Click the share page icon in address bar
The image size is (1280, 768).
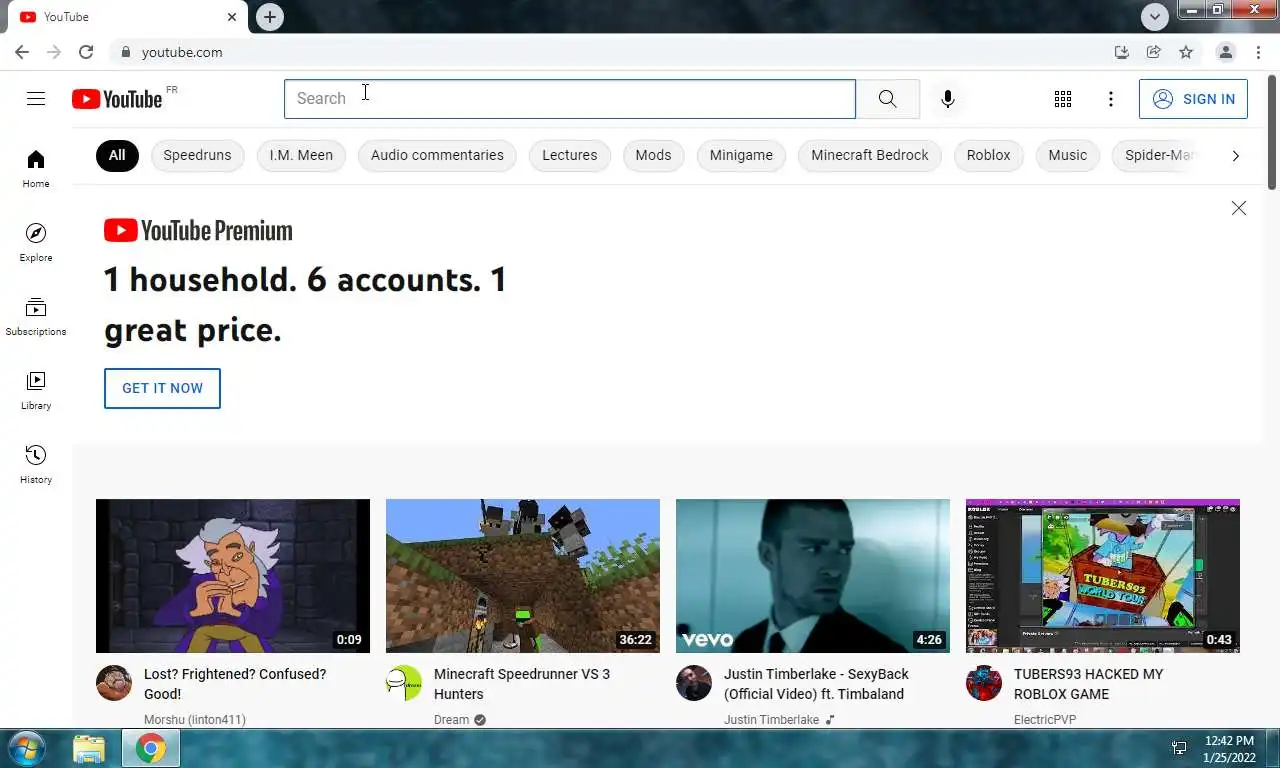[x=1153, y=52]
